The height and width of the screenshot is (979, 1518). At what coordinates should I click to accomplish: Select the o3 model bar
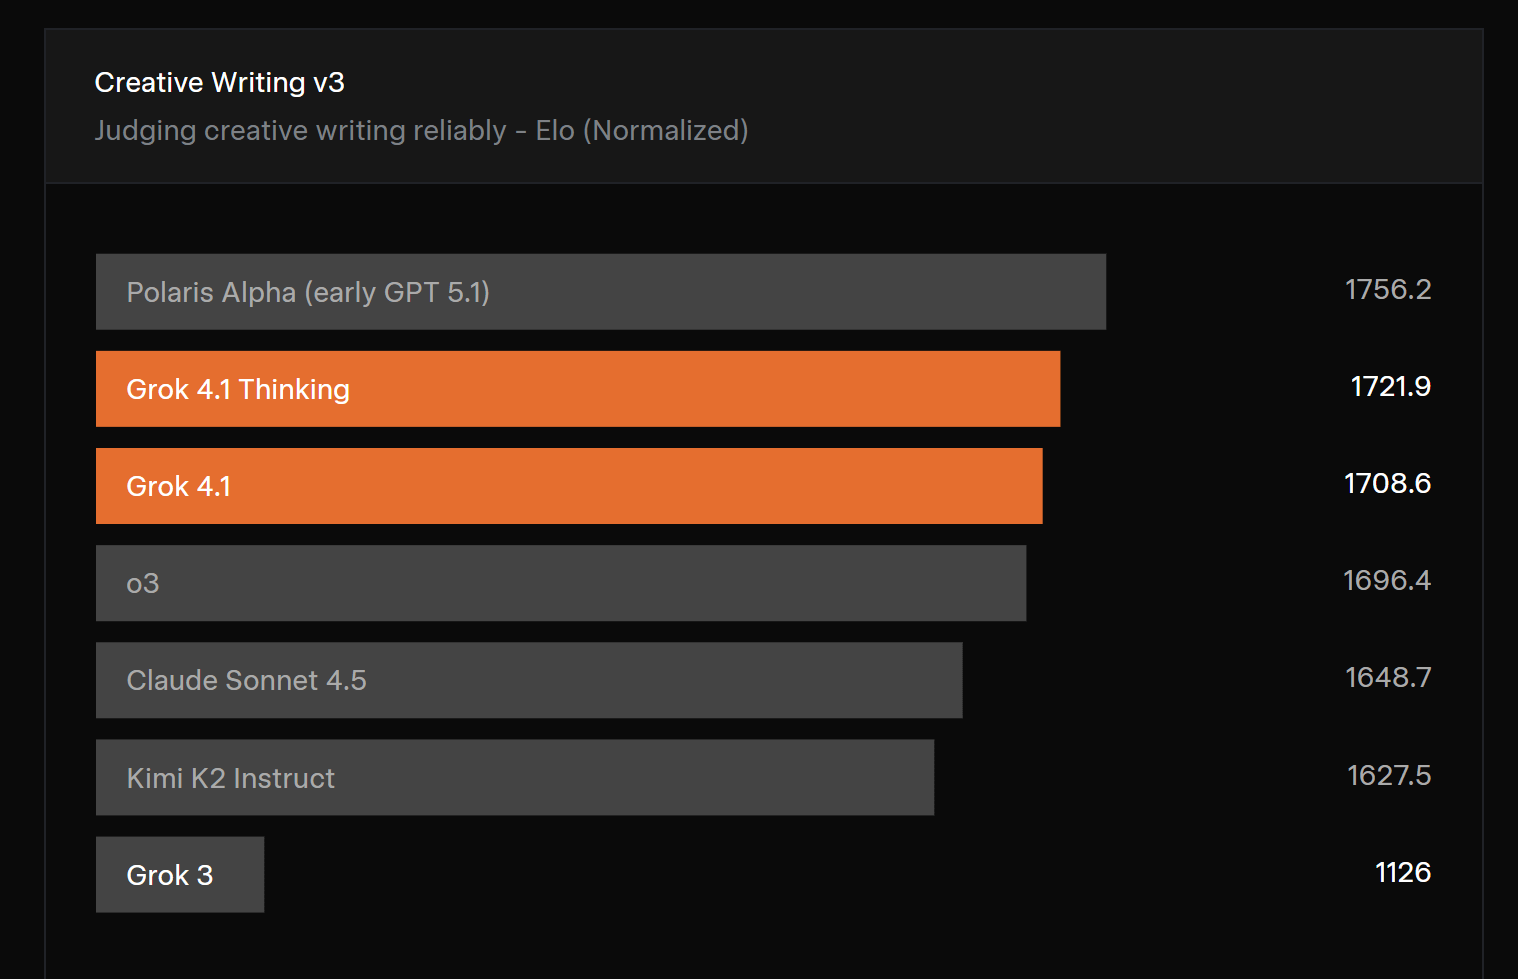(560, 583)
